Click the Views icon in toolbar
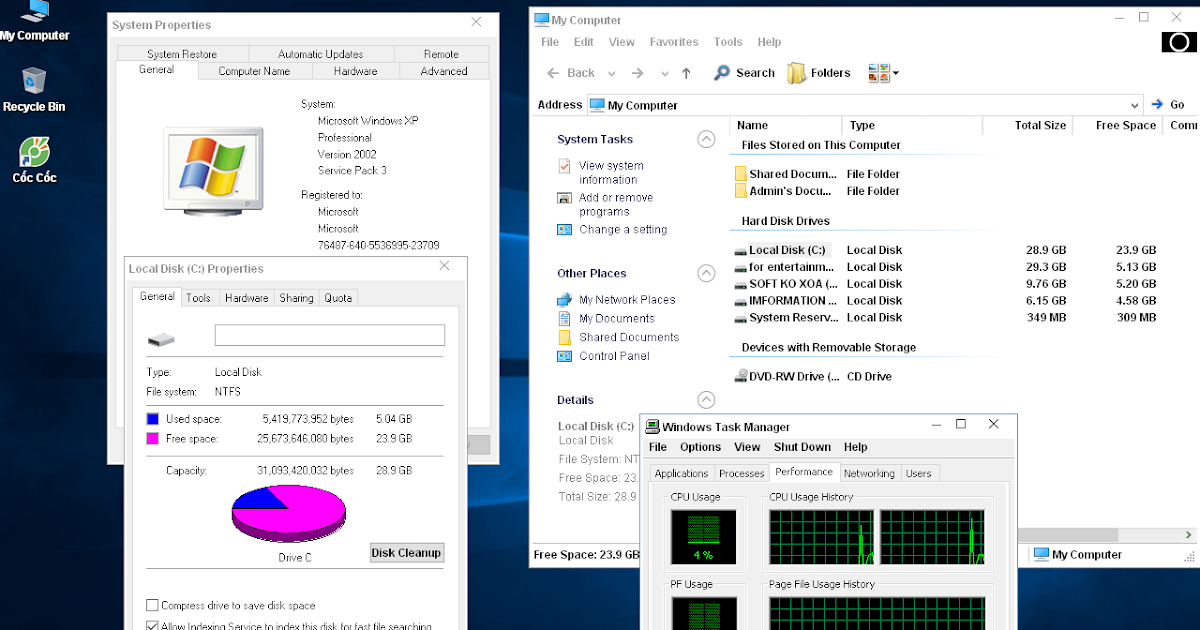1200x630 pixels. click(x=879, y=73)
